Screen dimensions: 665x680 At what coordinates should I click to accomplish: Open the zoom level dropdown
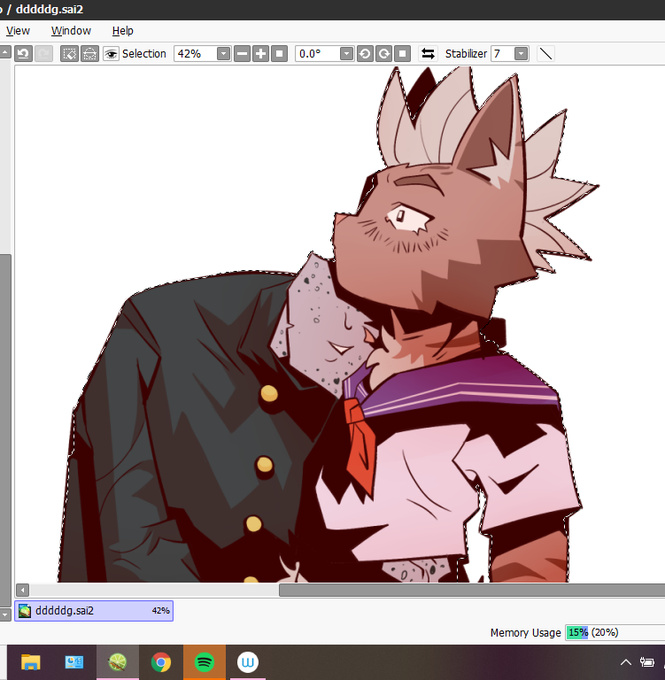tap(223, 54)
